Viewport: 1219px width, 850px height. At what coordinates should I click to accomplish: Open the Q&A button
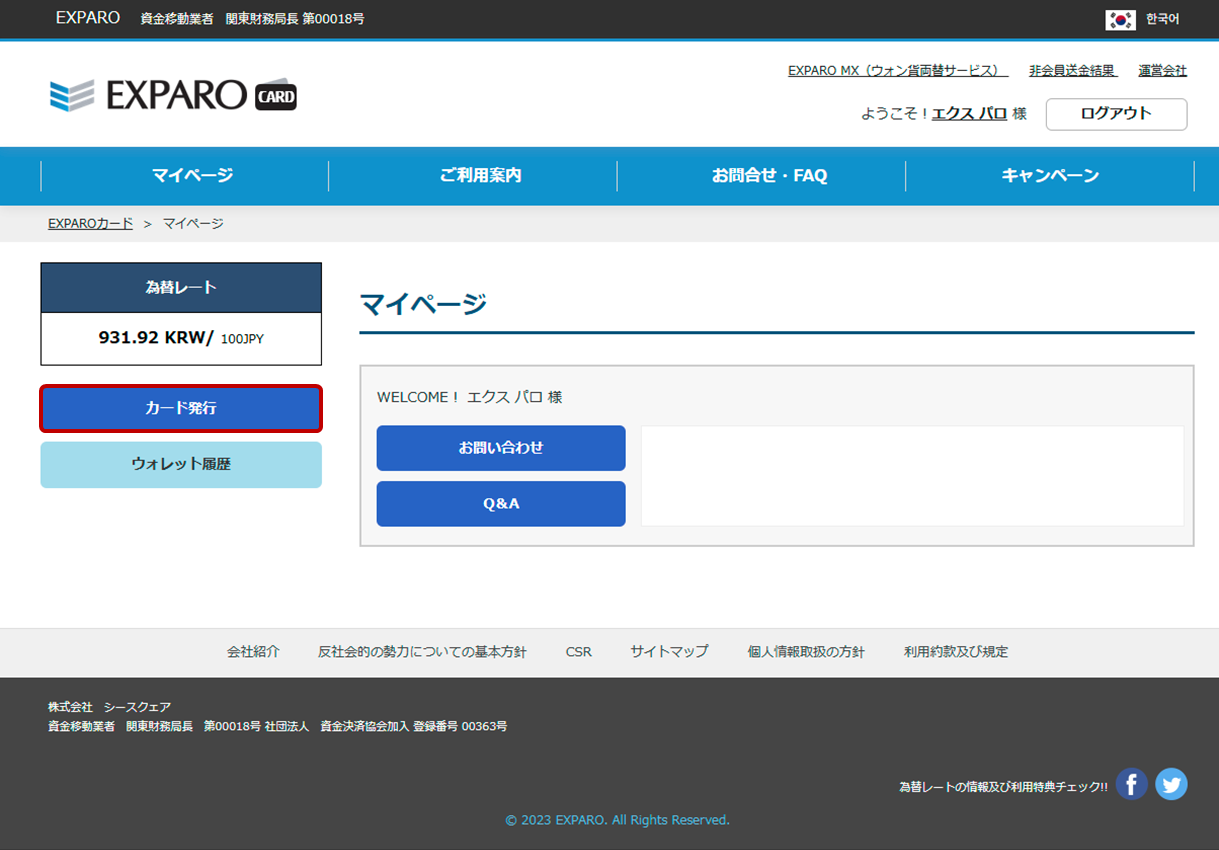(x=501, y=504)
